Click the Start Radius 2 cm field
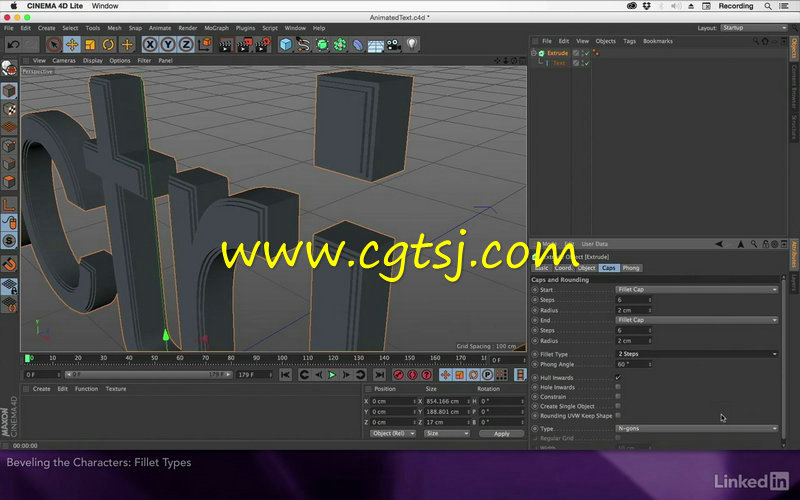This screenshot has width=800, height=500. [x=634, y=310]
